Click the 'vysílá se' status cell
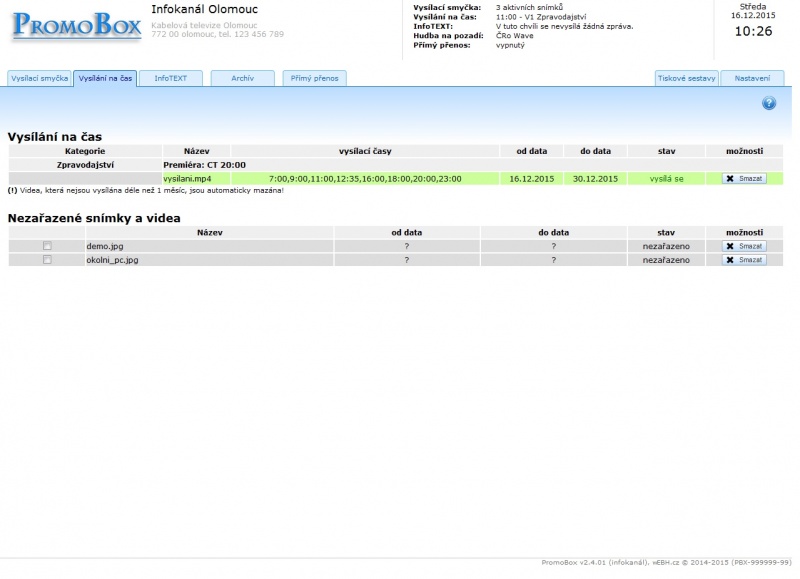 666,179
